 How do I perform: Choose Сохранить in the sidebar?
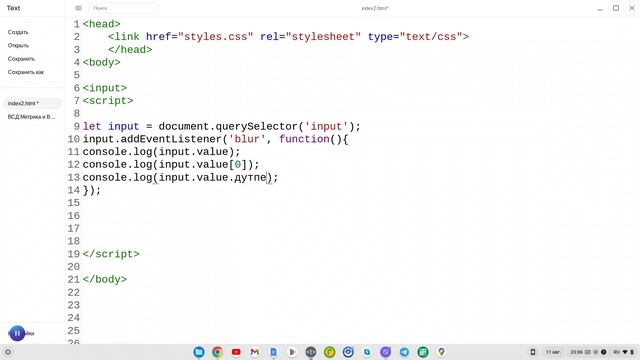click(21, 59)
